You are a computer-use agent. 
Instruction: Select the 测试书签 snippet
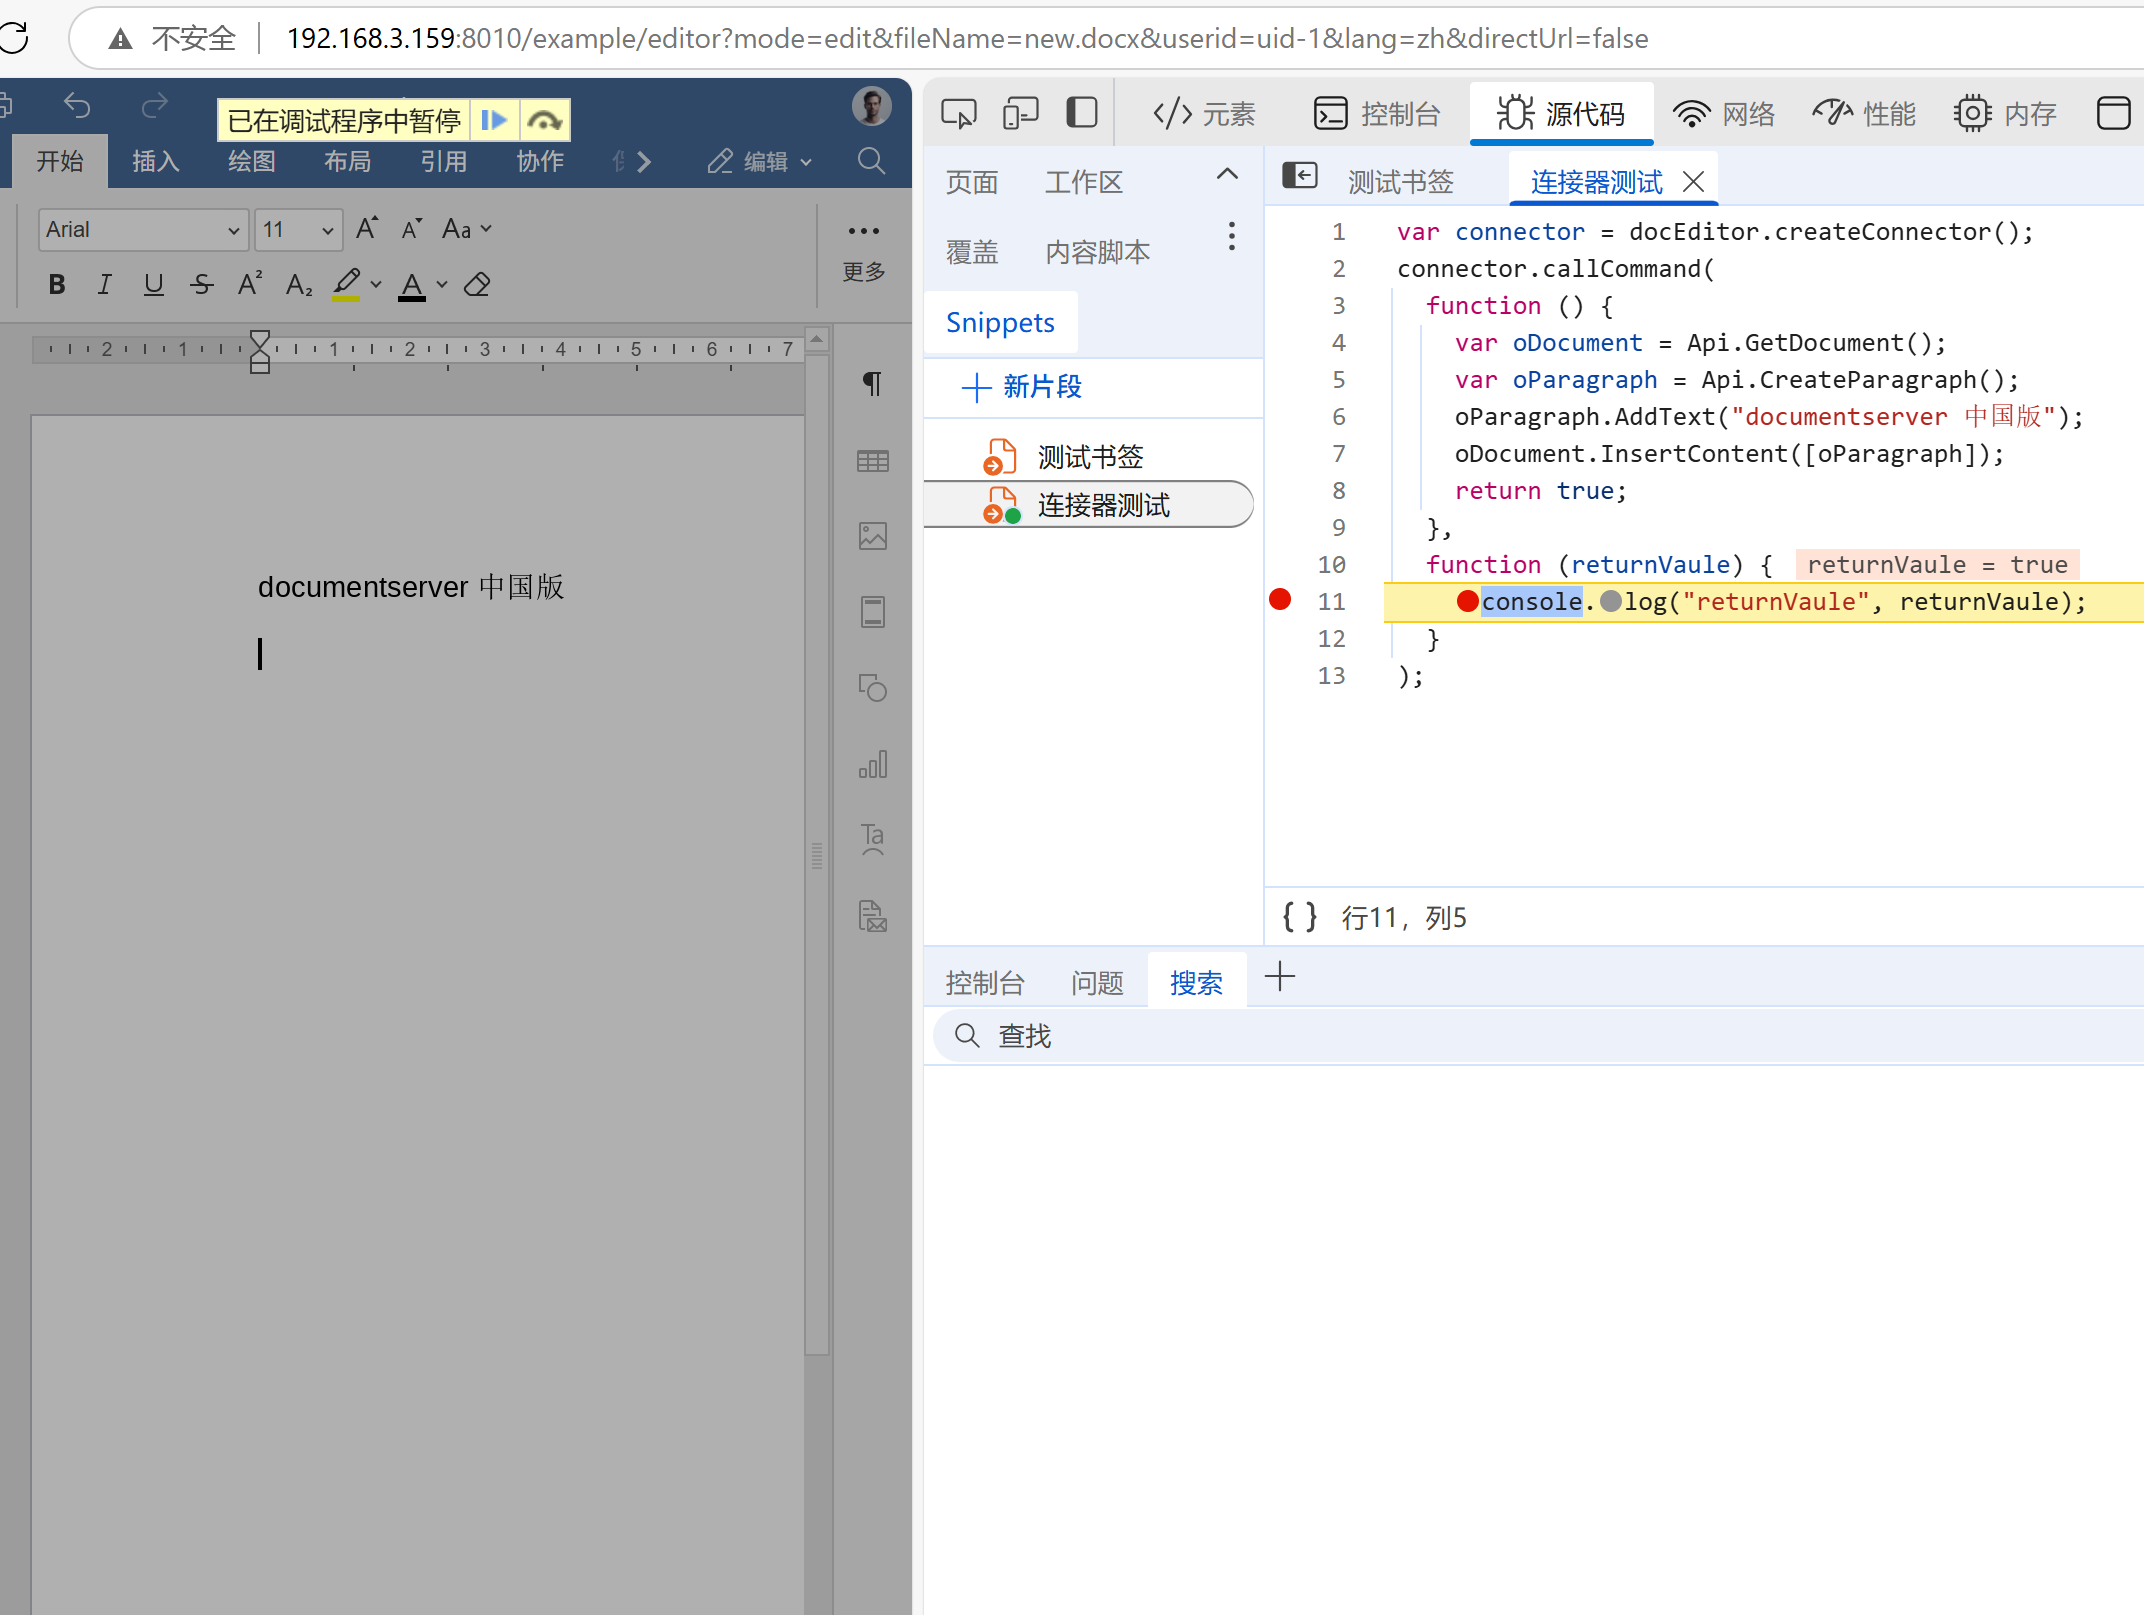(x=1089, y=457)
